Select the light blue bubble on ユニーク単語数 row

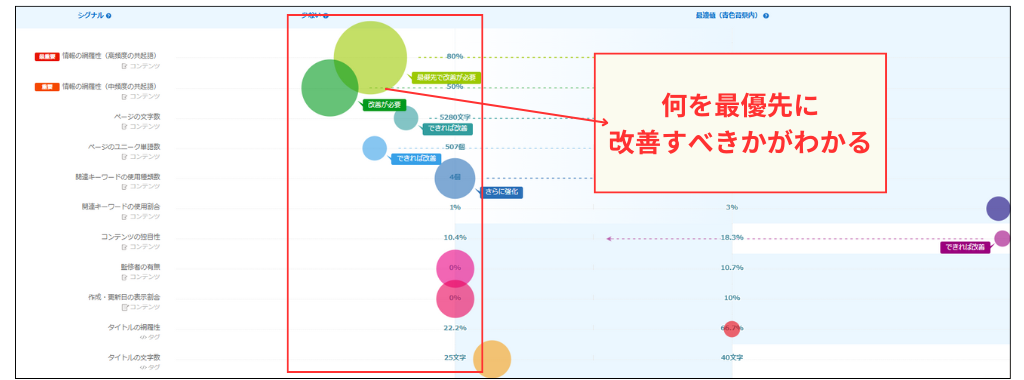[x=374, y=148]
